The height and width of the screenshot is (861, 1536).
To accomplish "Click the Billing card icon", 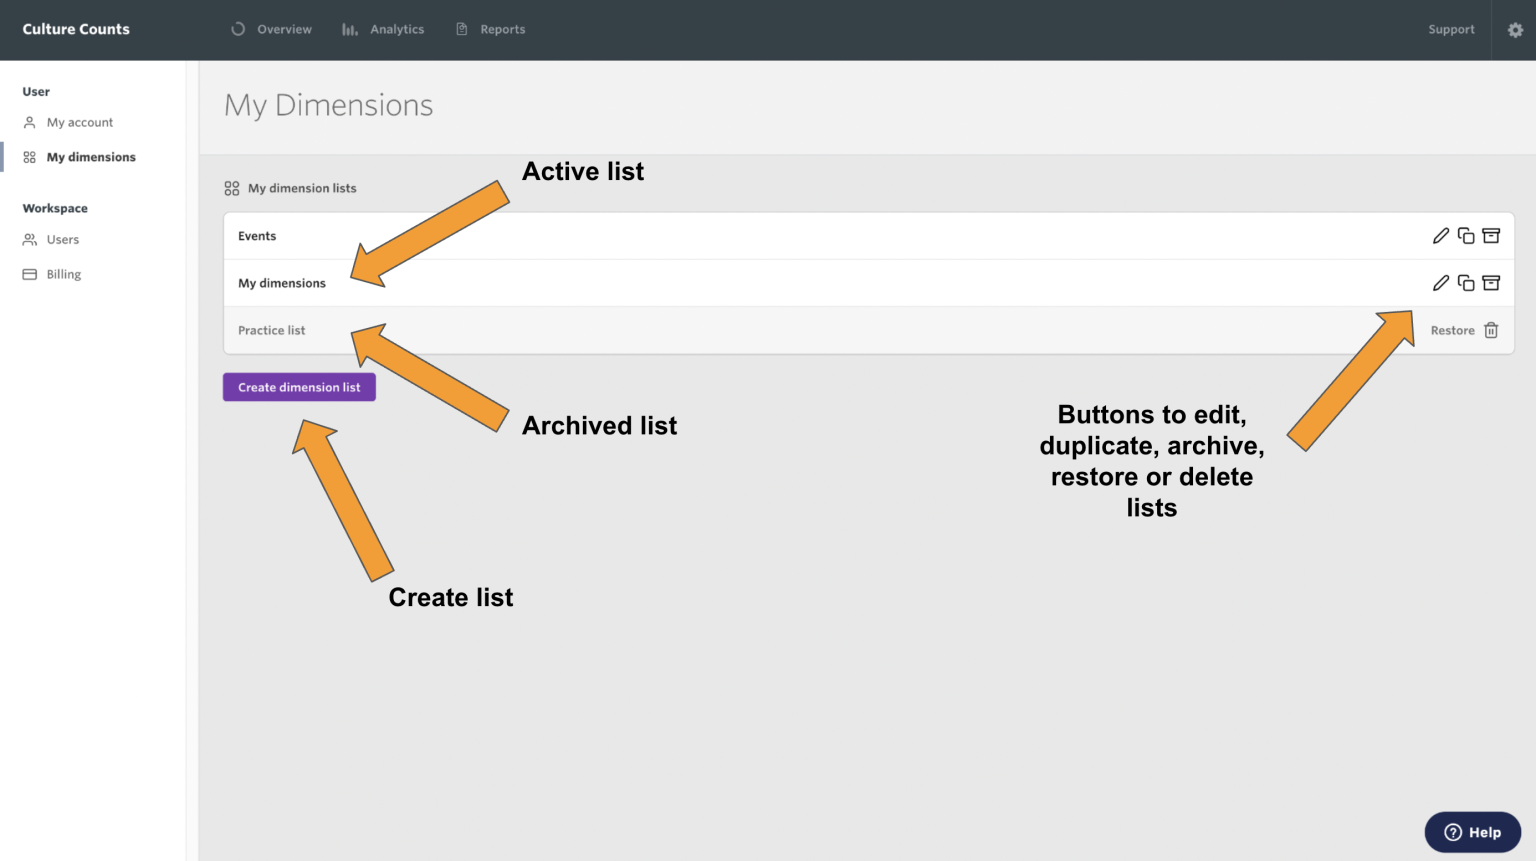I will [x=29, y=274].
